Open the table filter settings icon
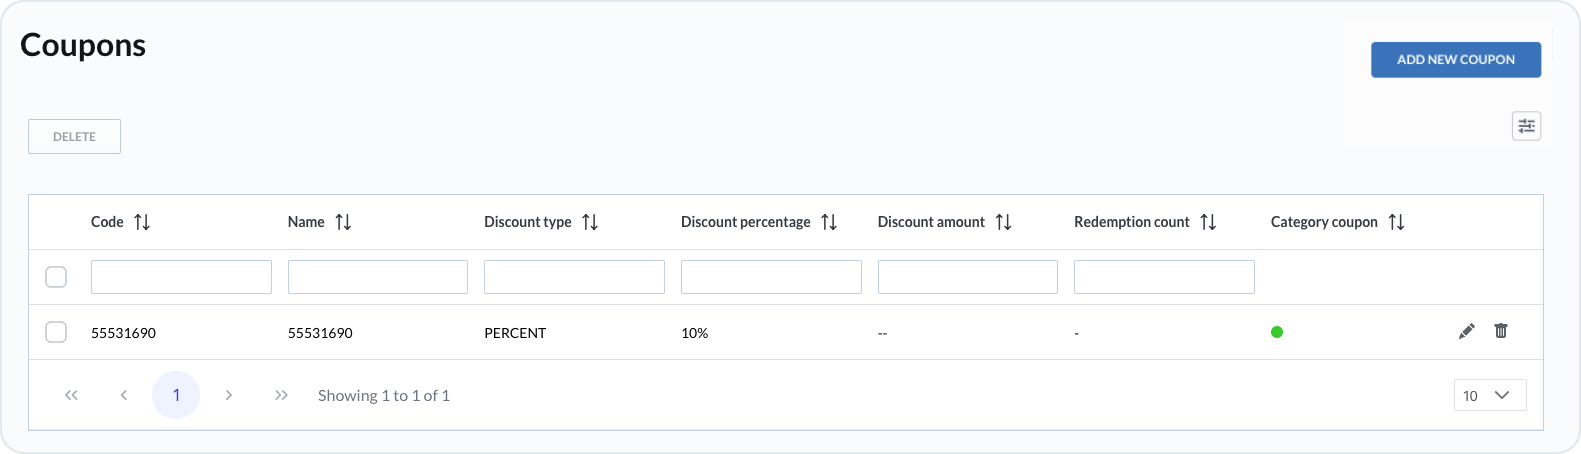 pos(1526,126)
